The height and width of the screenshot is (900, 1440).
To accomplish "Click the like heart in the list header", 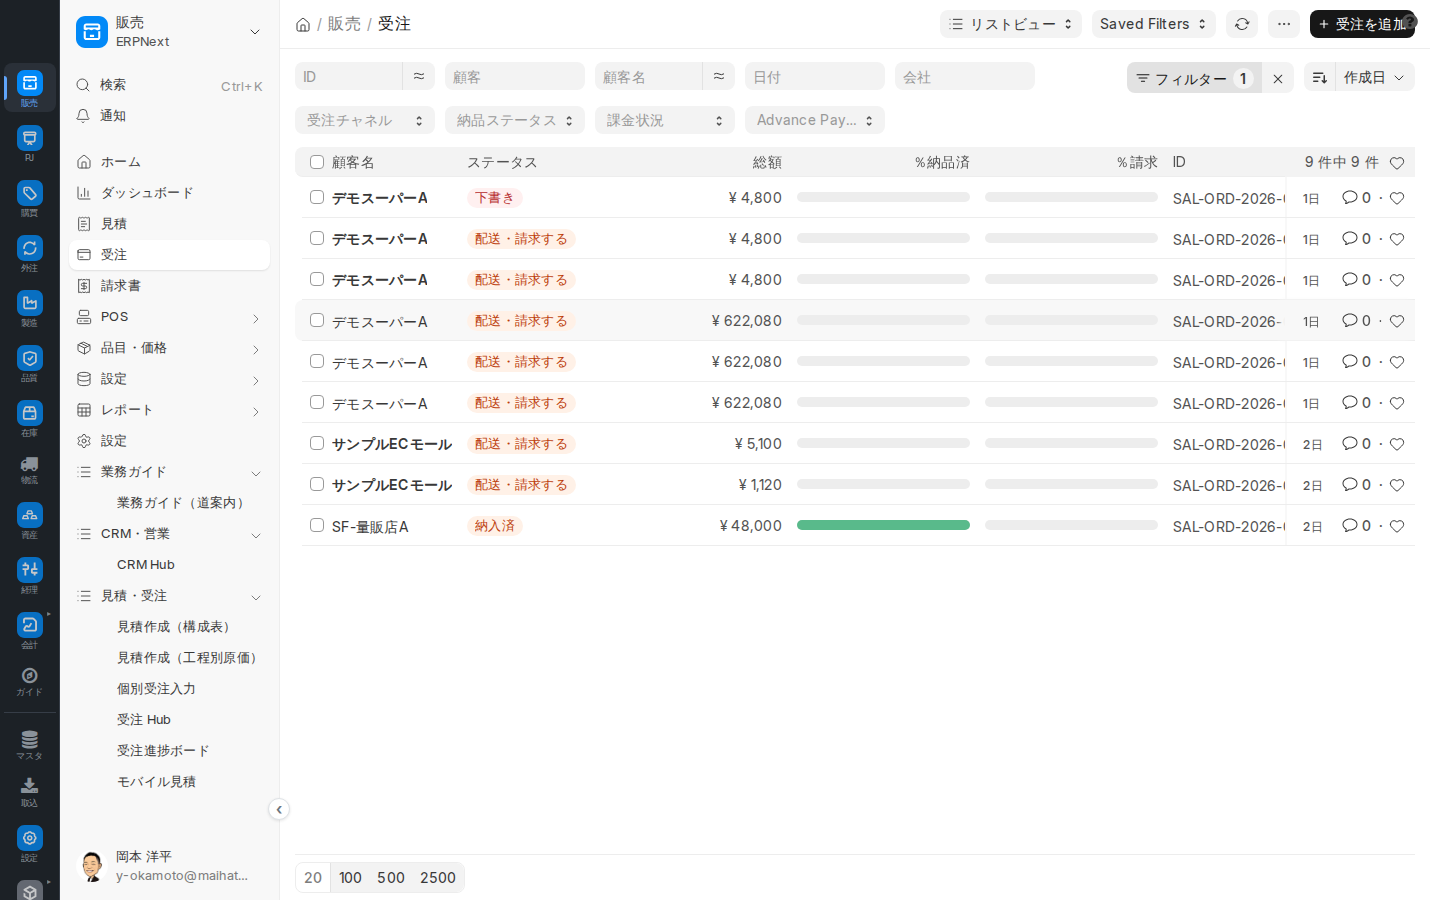I will point(1397,163).
